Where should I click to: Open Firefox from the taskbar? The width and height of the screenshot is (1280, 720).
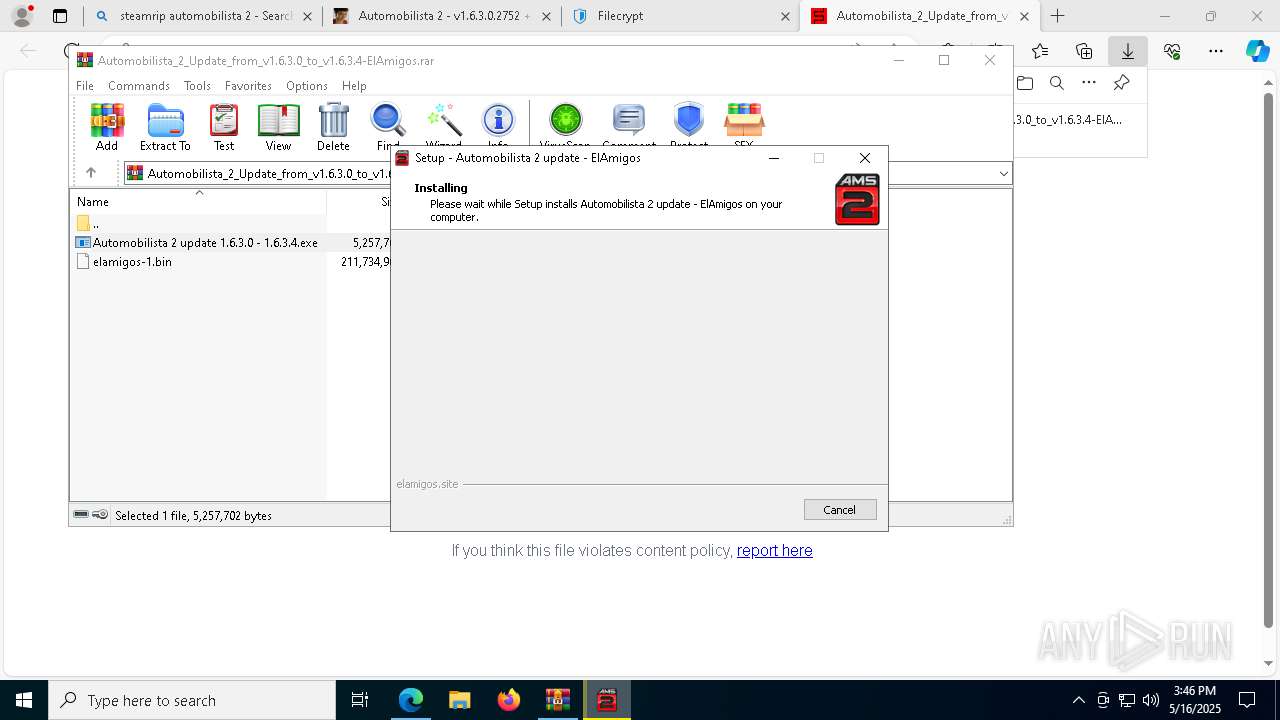[508, 700]
